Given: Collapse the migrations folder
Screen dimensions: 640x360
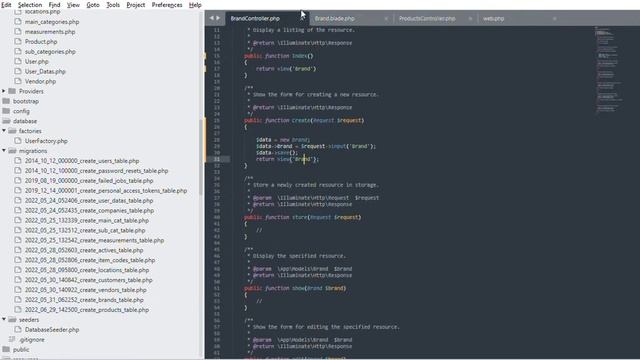Looking at the screenshot, I should pyautogui.click(x=4, y=151).
